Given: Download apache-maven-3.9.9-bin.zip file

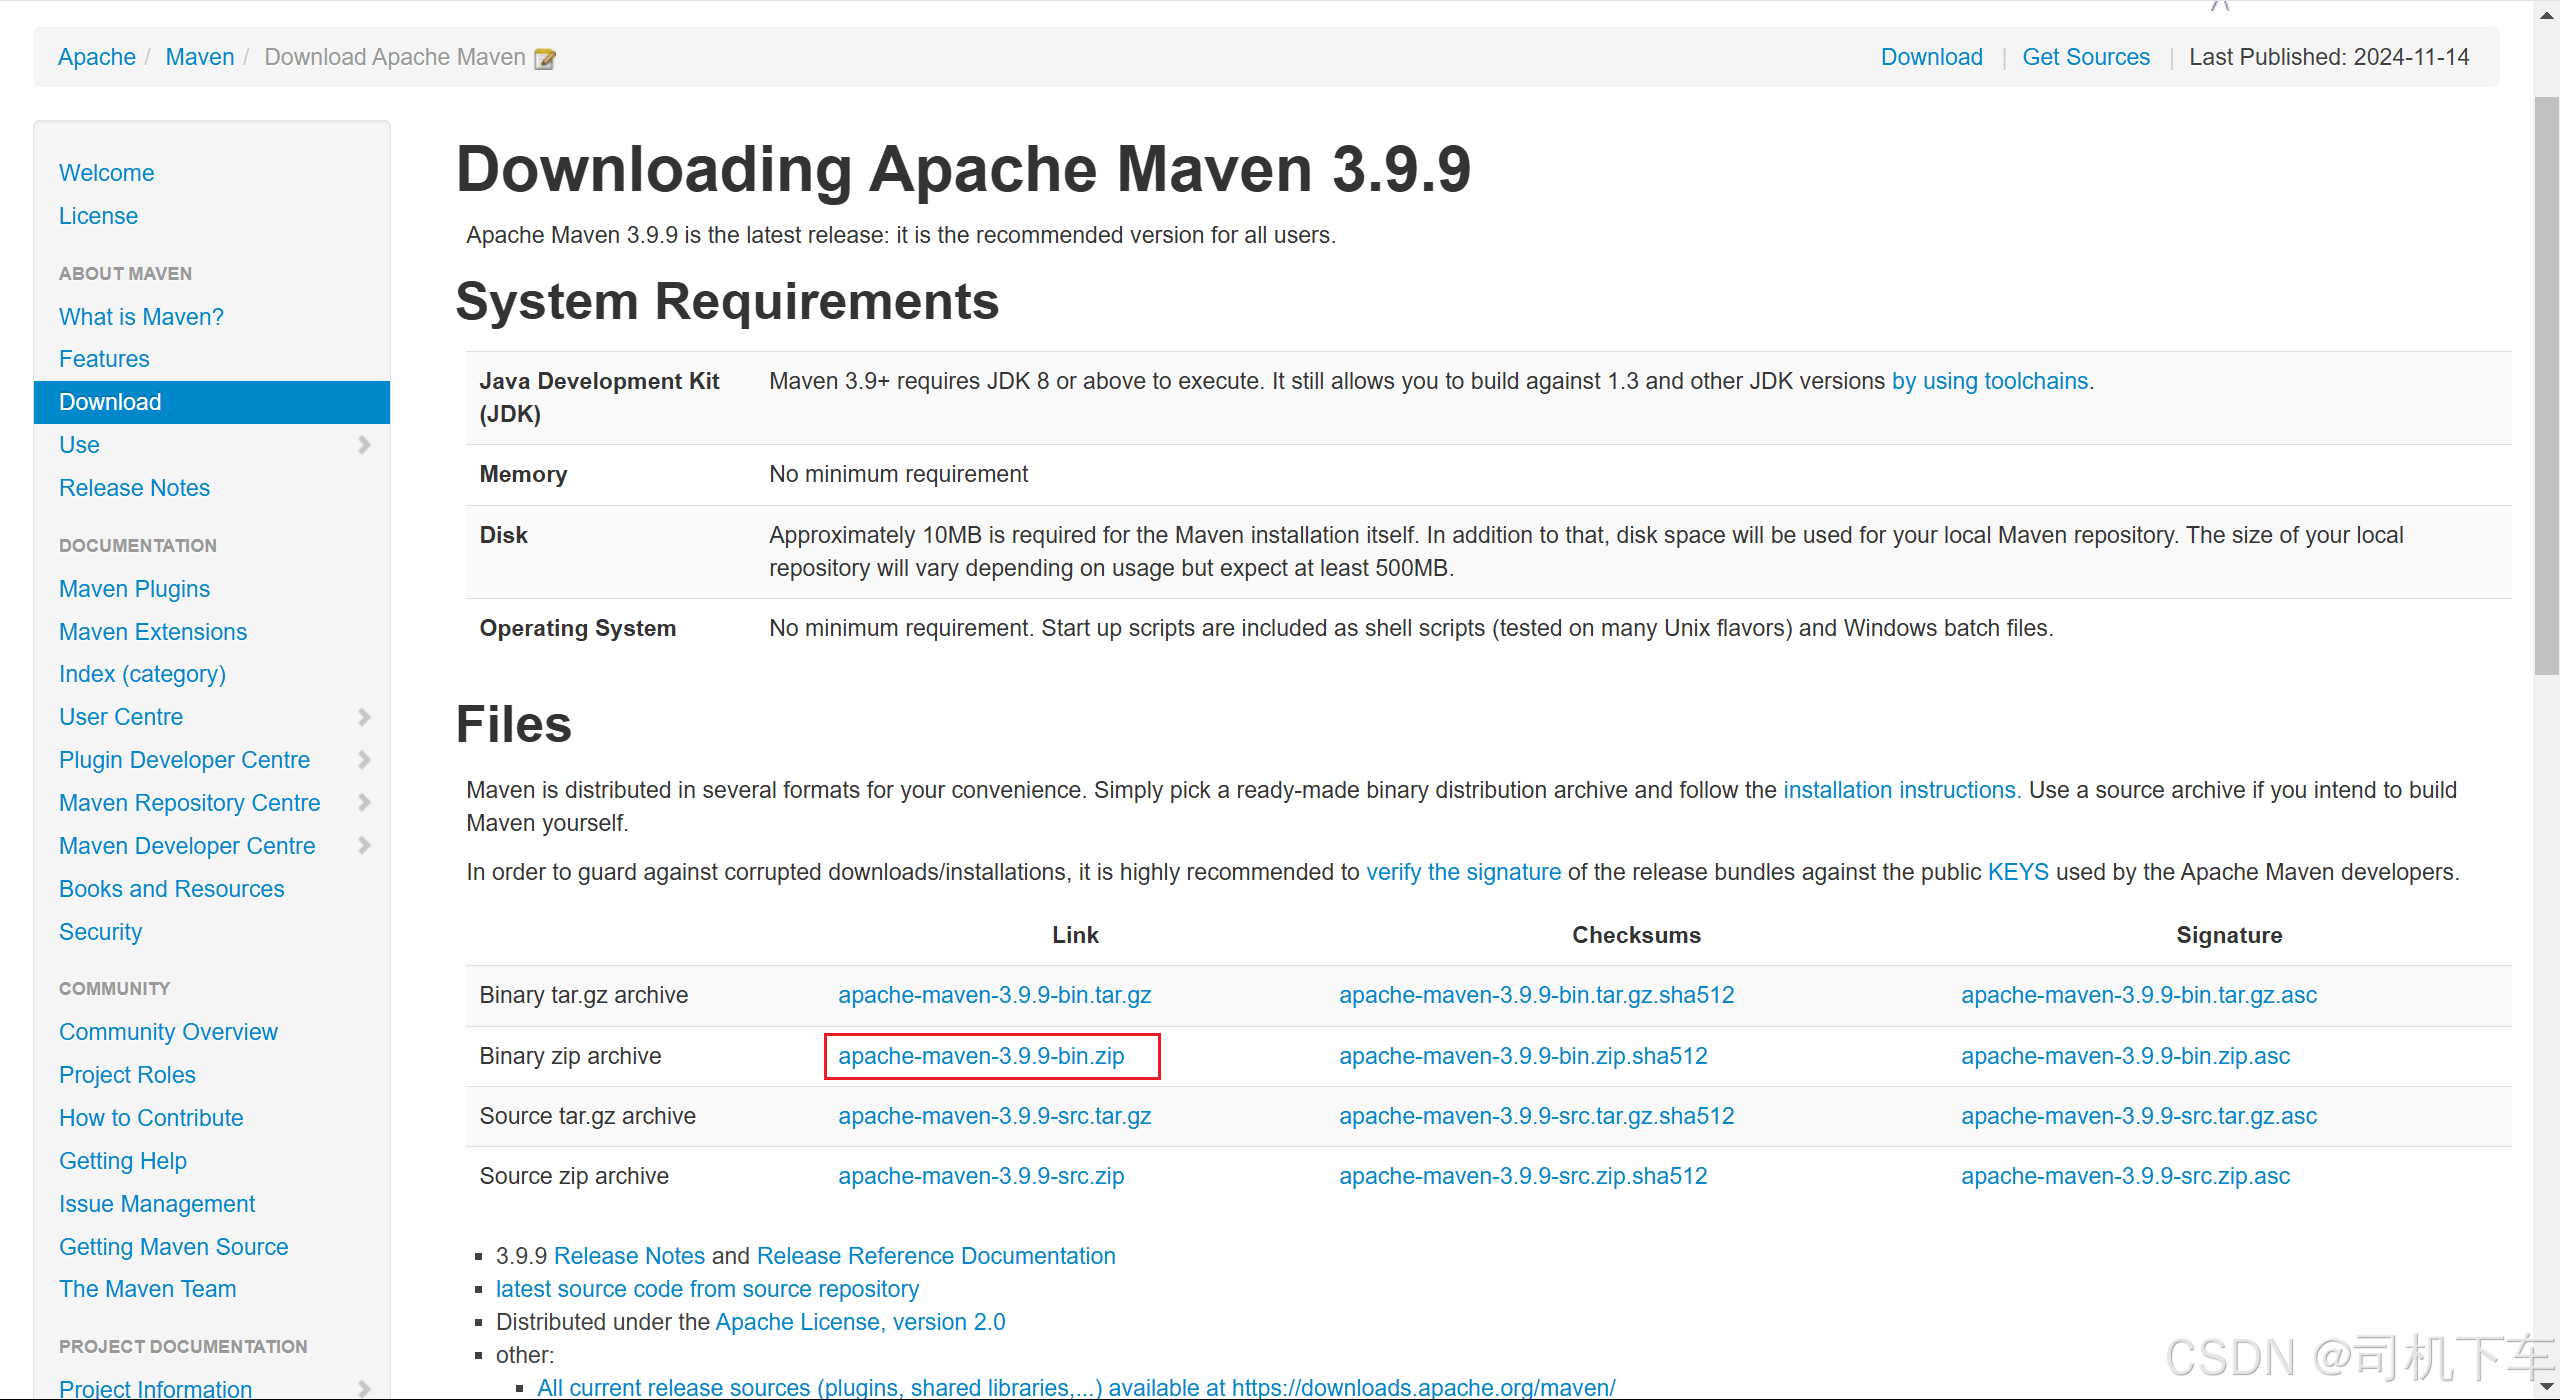Looking at the screenshot, I should (981, 1056).
